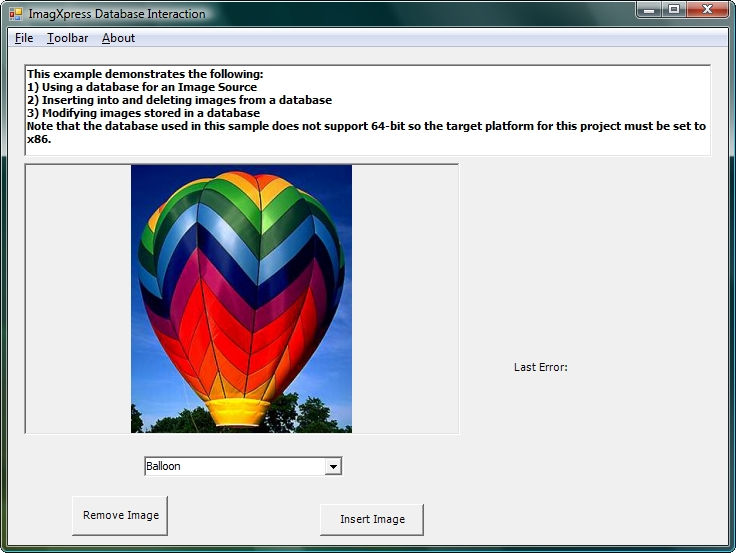Maximize the ImagXpress window
This screenshot has width=736, height=553.
674,9
